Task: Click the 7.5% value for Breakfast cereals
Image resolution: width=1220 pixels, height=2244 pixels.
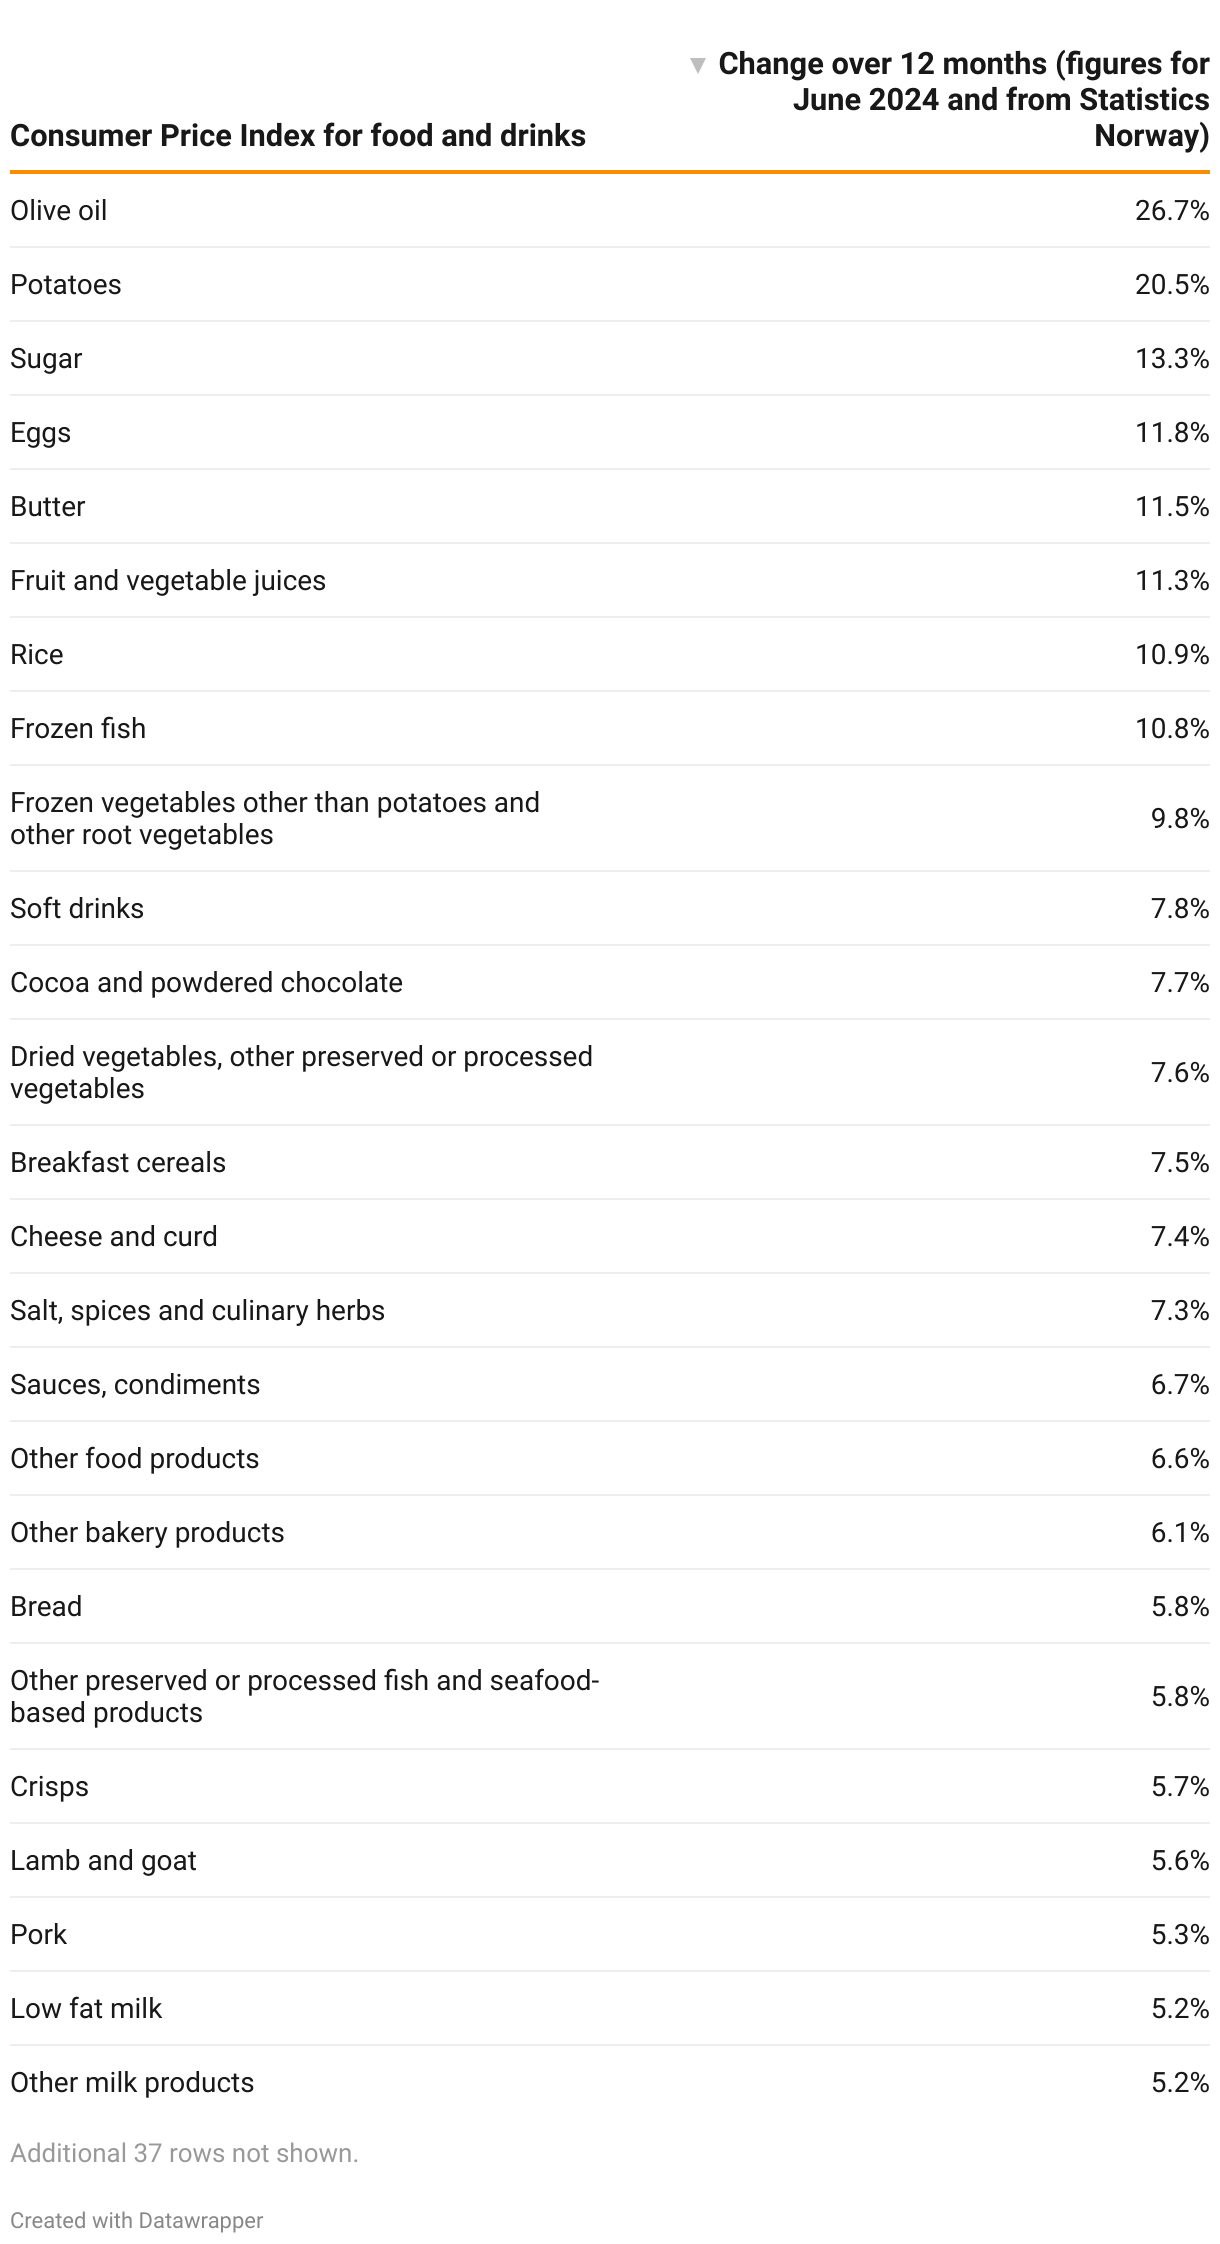Action: (x=1179, y=1163)
